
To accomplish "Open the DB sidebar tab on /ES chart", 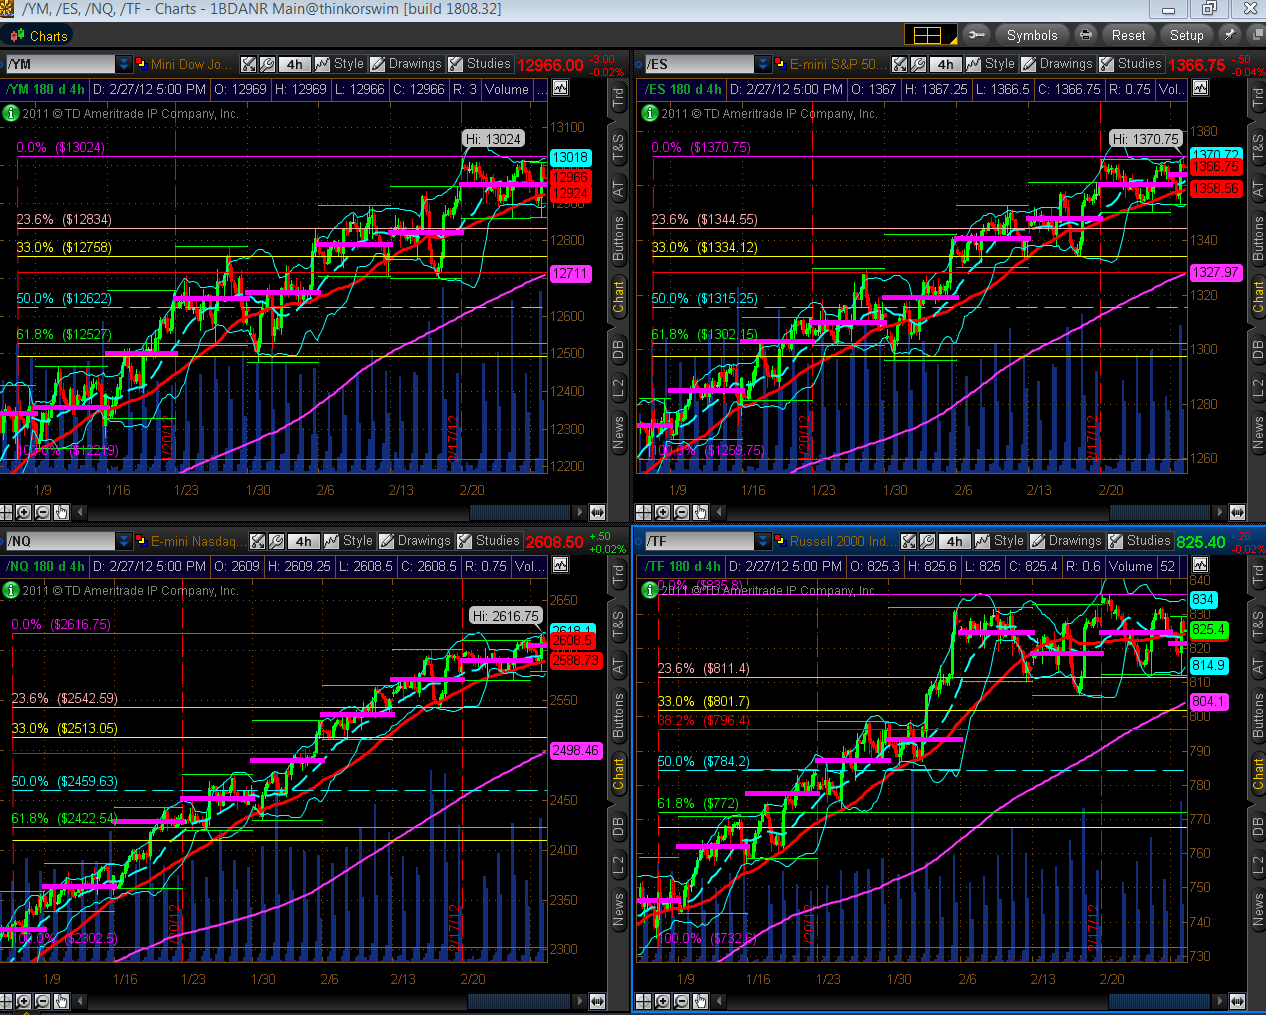I will tap(1257, 350).
